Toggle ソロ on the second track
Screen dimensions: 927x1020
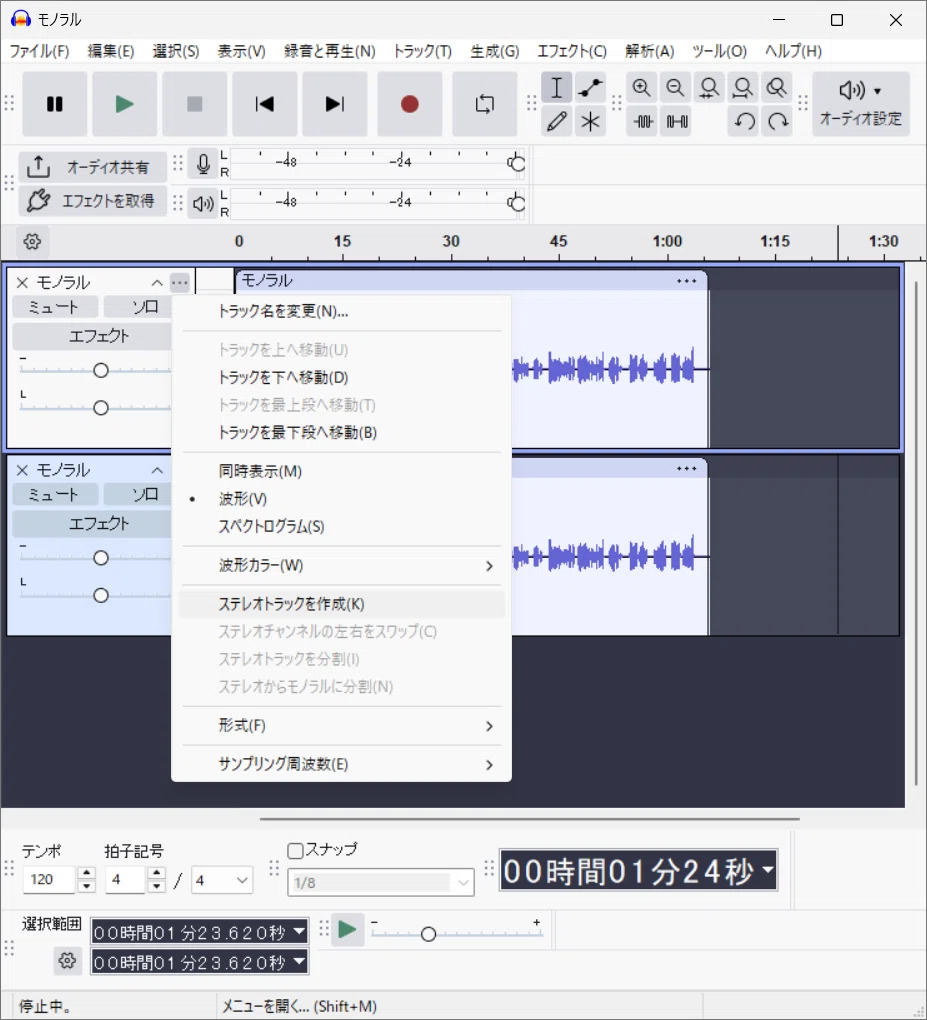pos(138,494)
